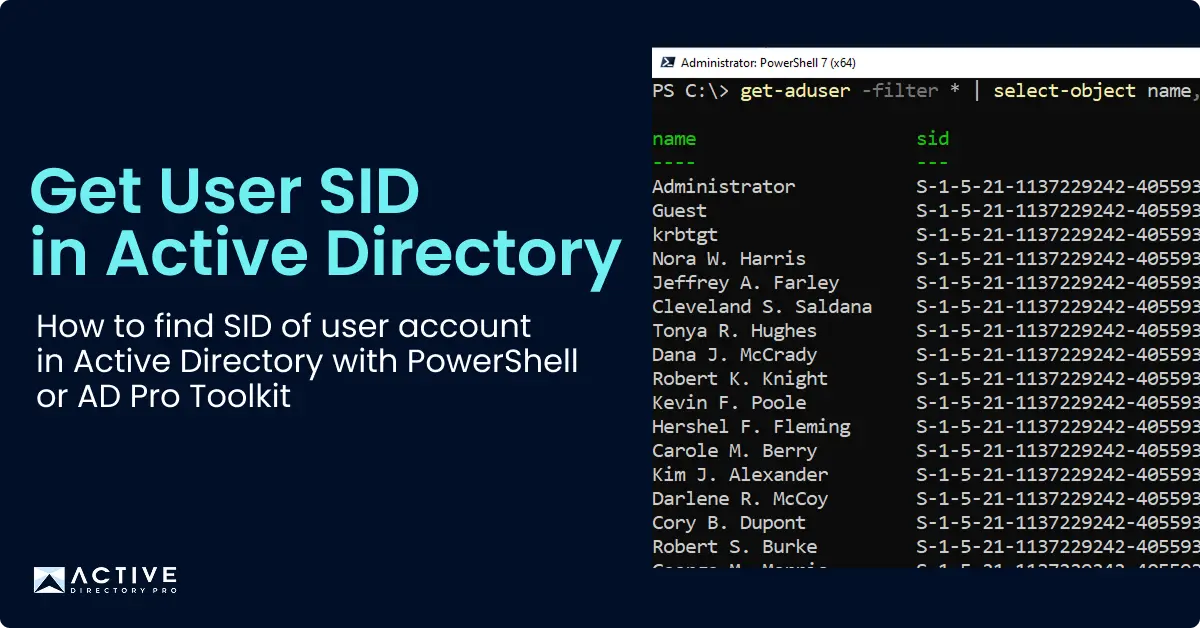Click the 'Get User SID' heading

[225, 191]
